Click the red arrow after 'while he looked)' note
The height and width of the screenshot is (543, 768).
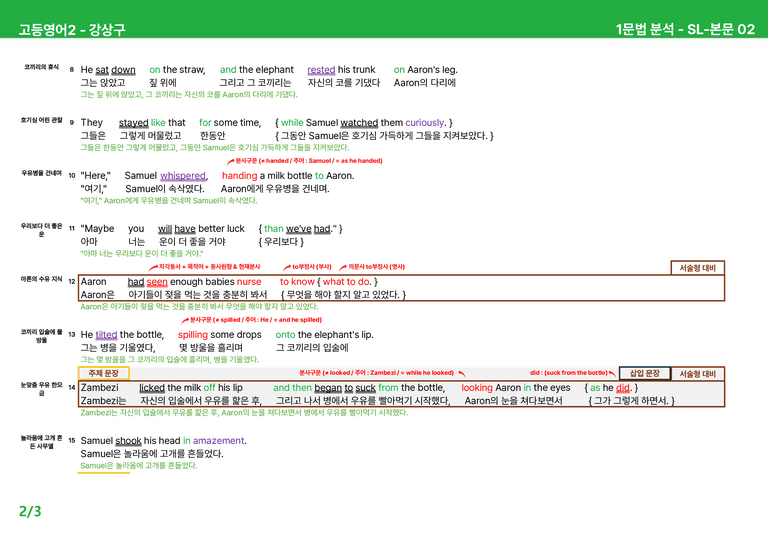[461, 374]
